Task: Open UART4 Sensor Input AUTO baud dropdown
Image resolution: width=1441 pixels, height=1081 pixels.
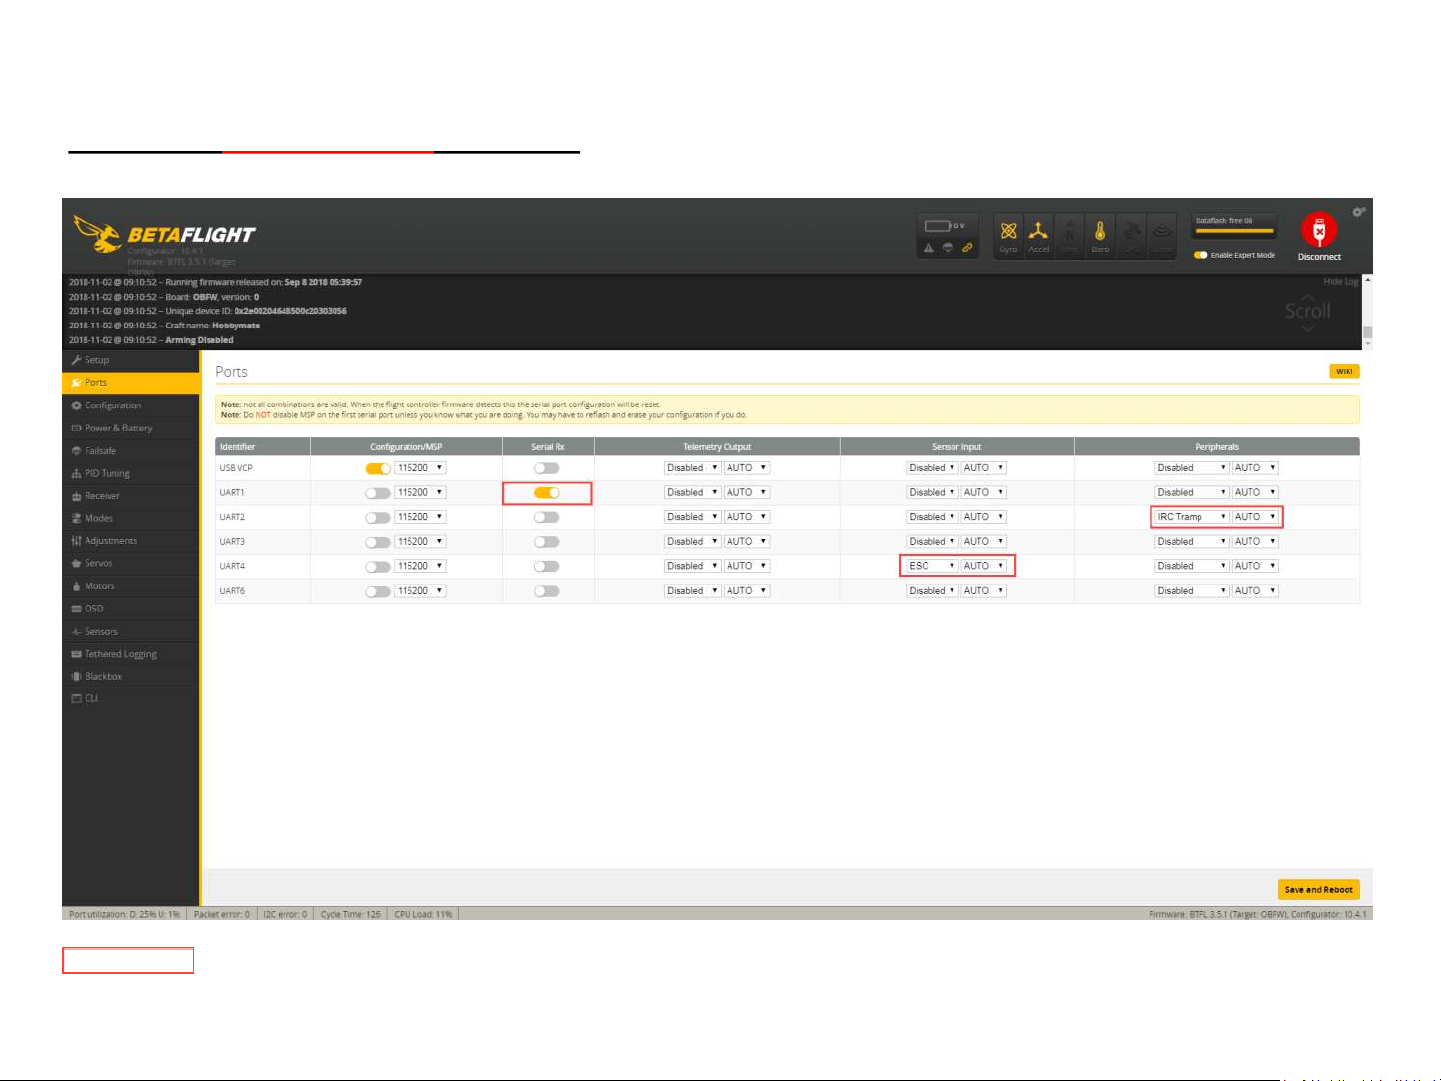Action: [x=984, y=566]
